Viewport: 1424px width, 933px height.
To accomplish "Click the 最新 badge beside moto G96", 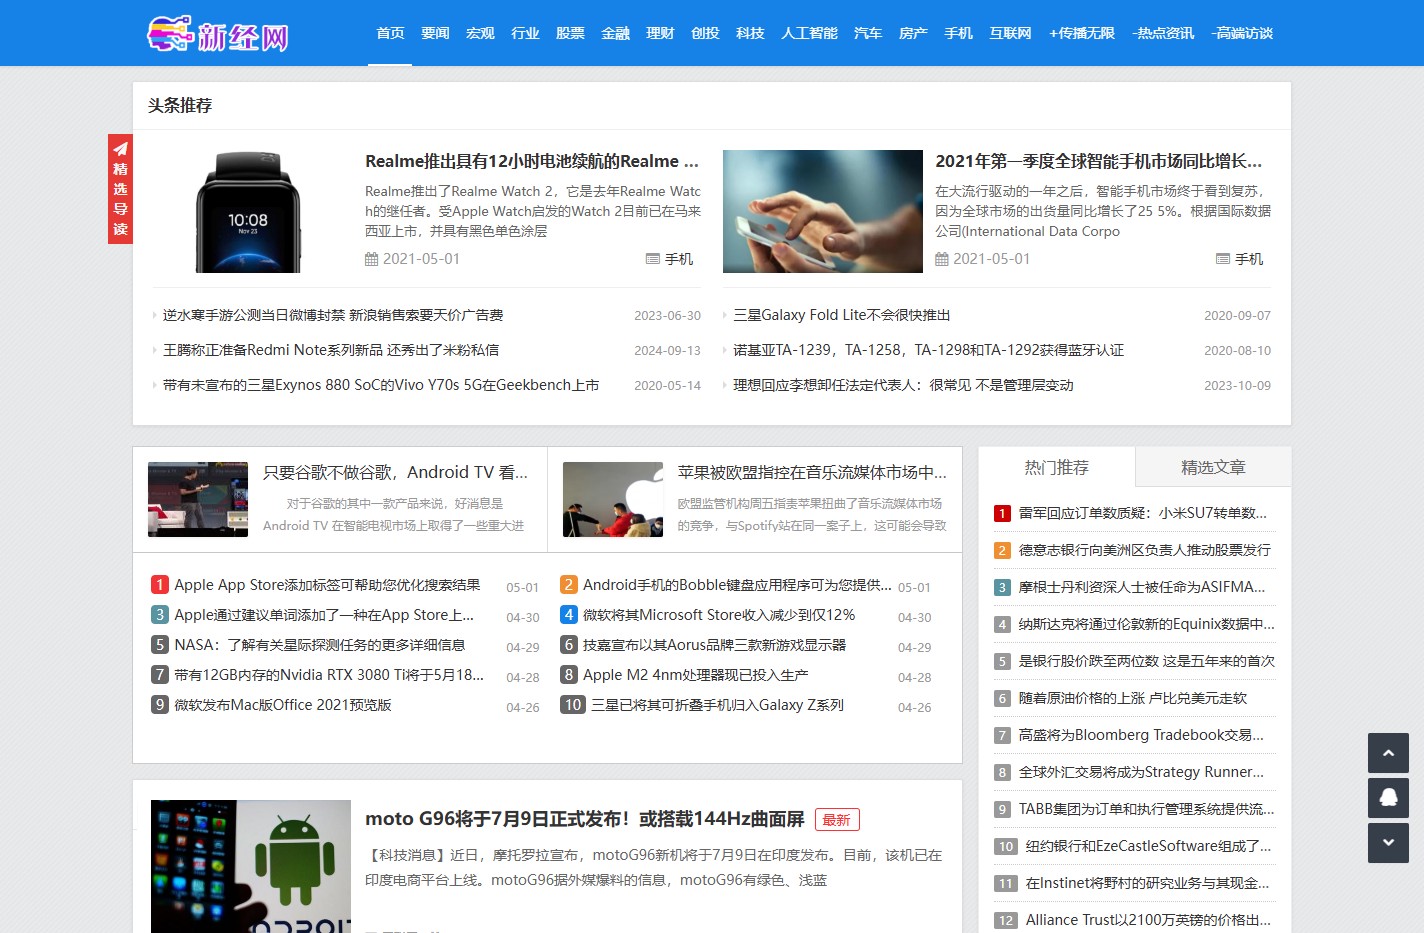I will coord(837,820).
